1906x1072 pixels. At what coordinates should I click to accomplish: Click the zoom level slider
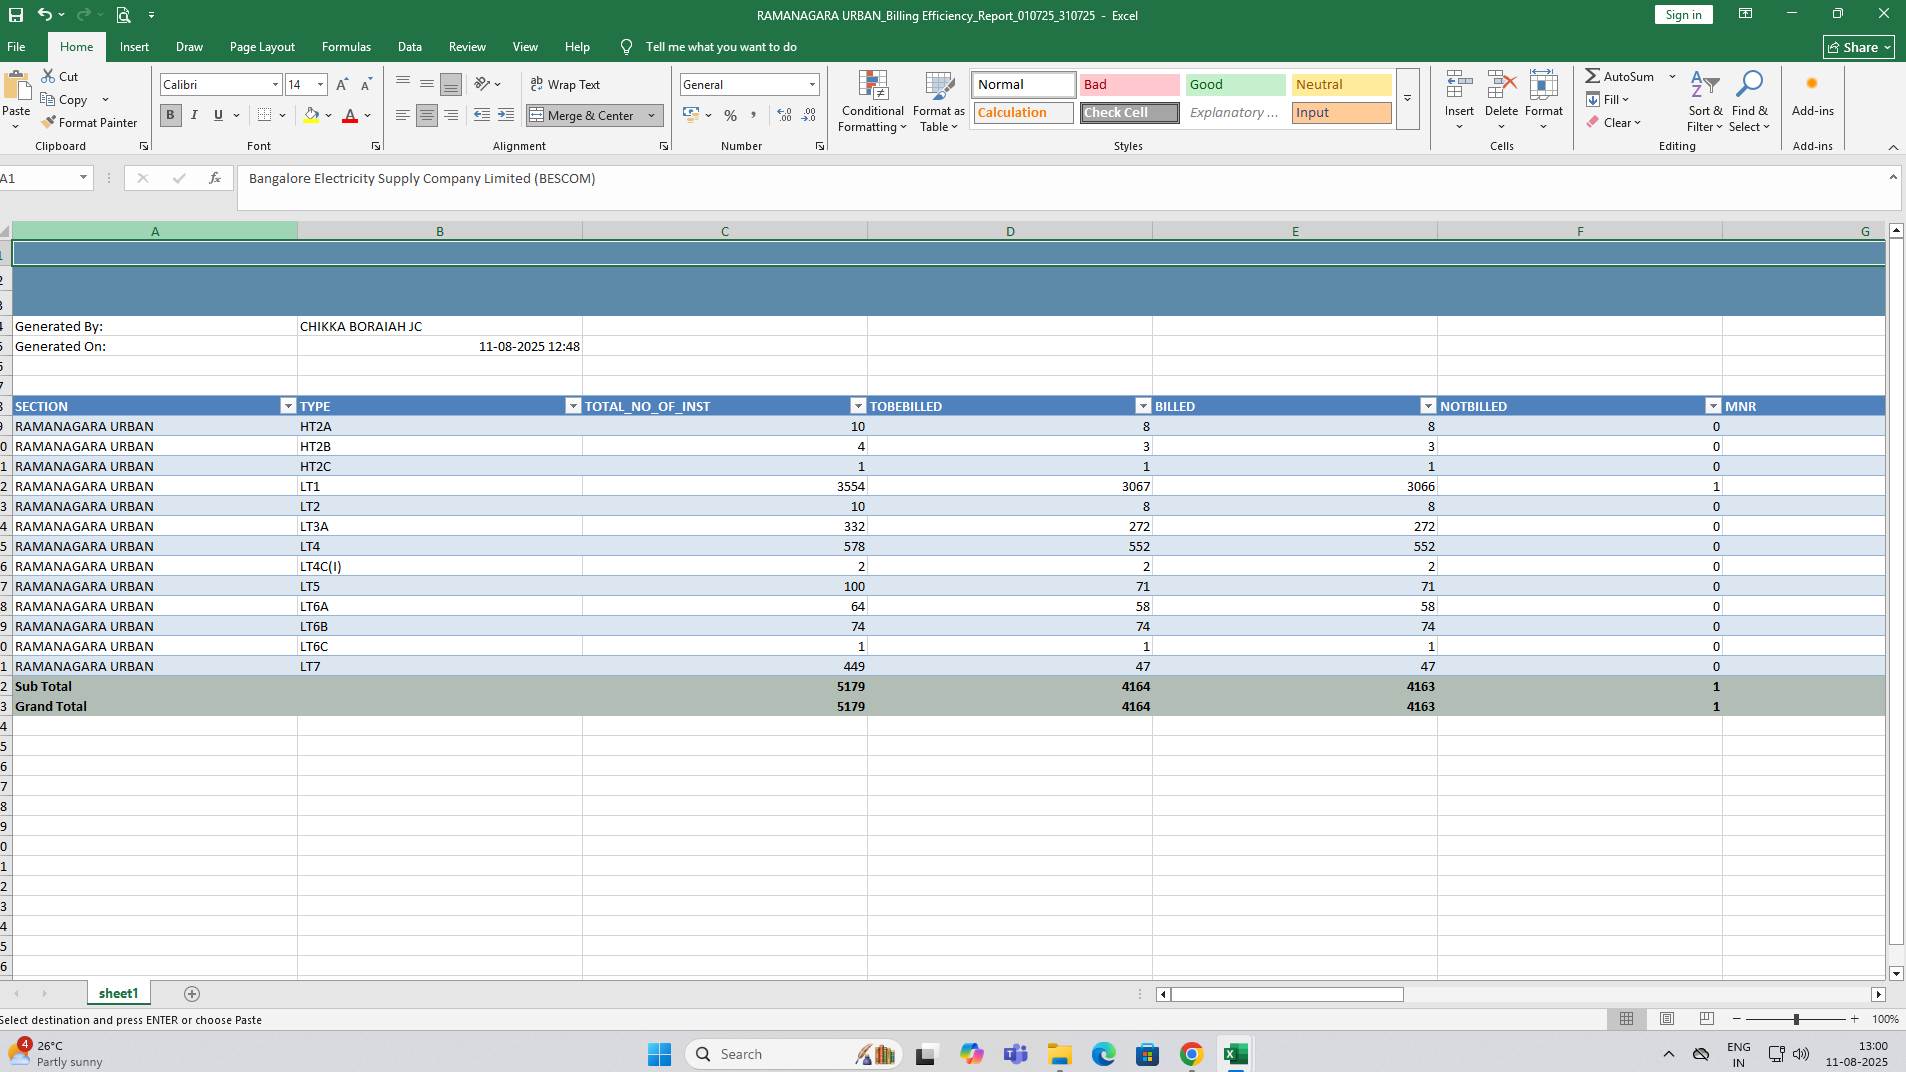tap(1796, 1019)
